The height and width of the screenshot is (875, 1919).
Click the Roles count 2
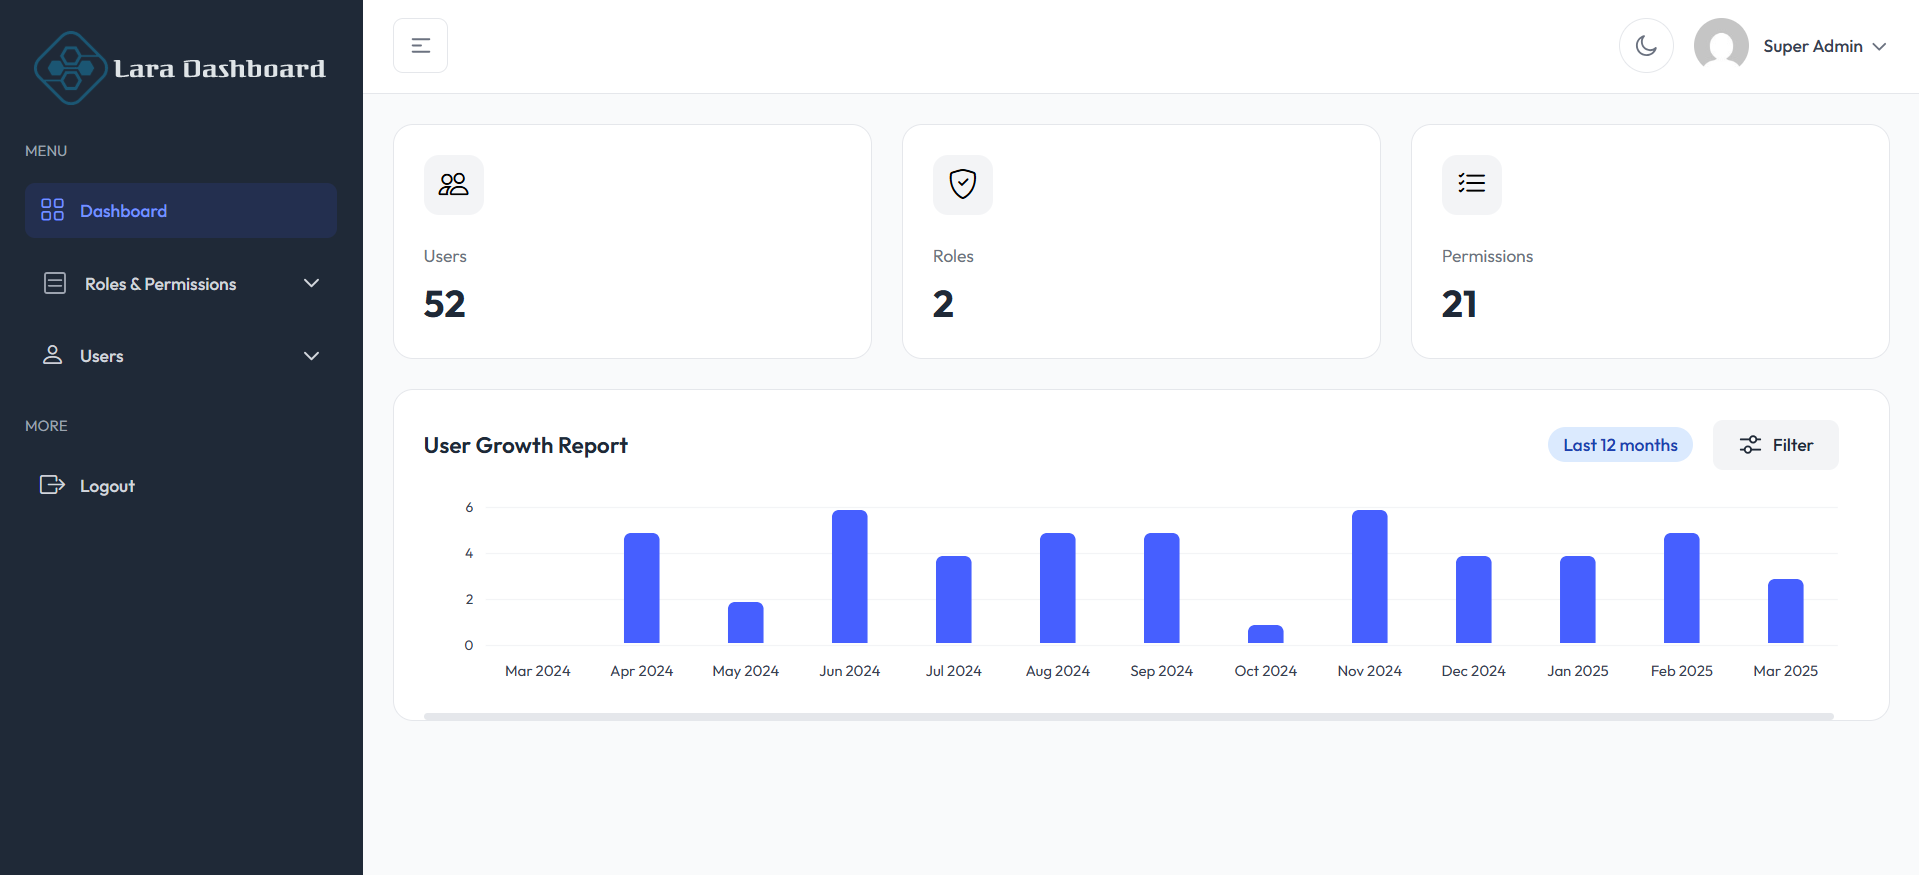pyautogui.click(x=943, y=304)
